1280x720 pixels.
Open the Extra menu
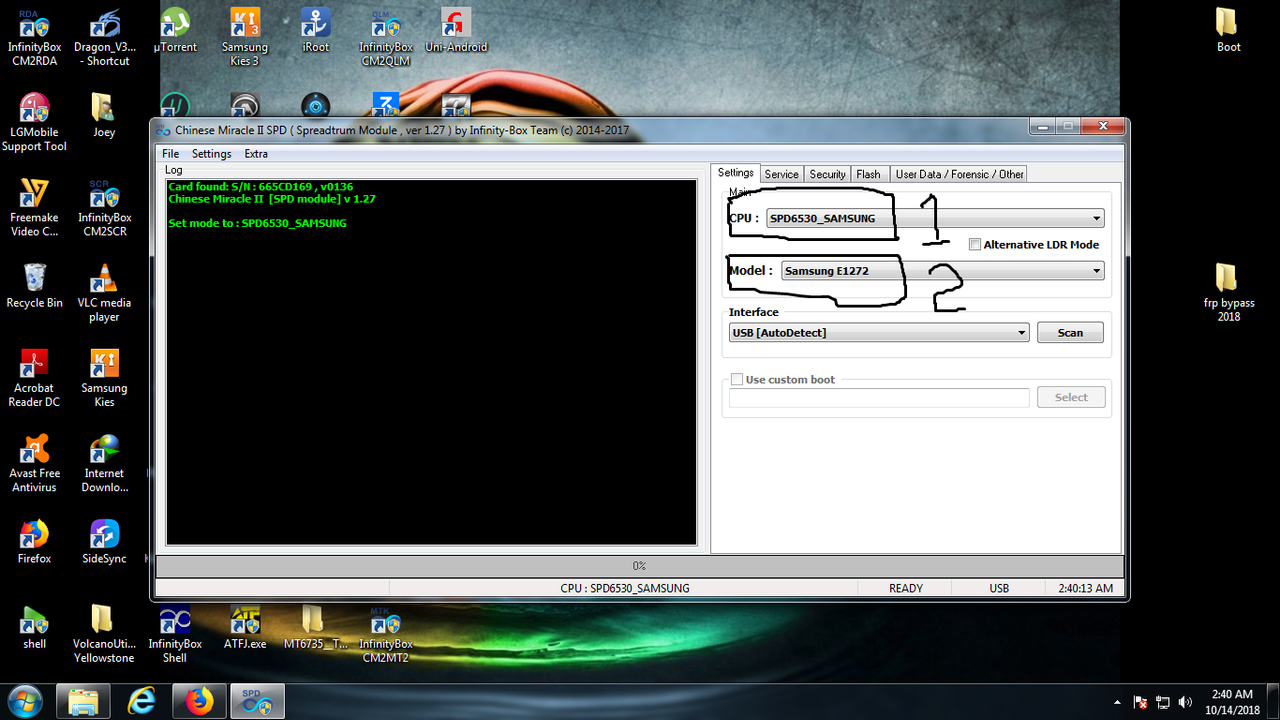[x=256, y=154]
